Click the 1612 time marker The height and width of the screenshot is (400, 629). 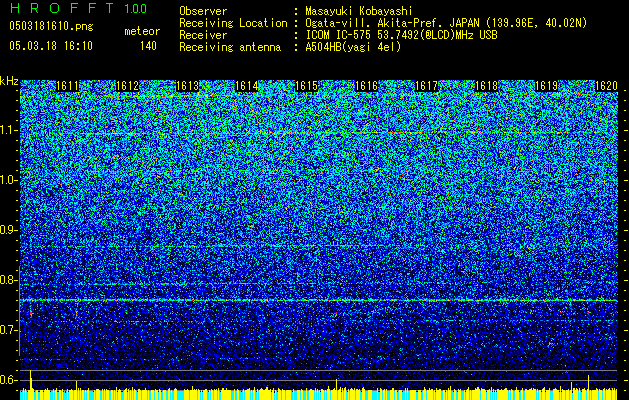[x=127, y=86]
